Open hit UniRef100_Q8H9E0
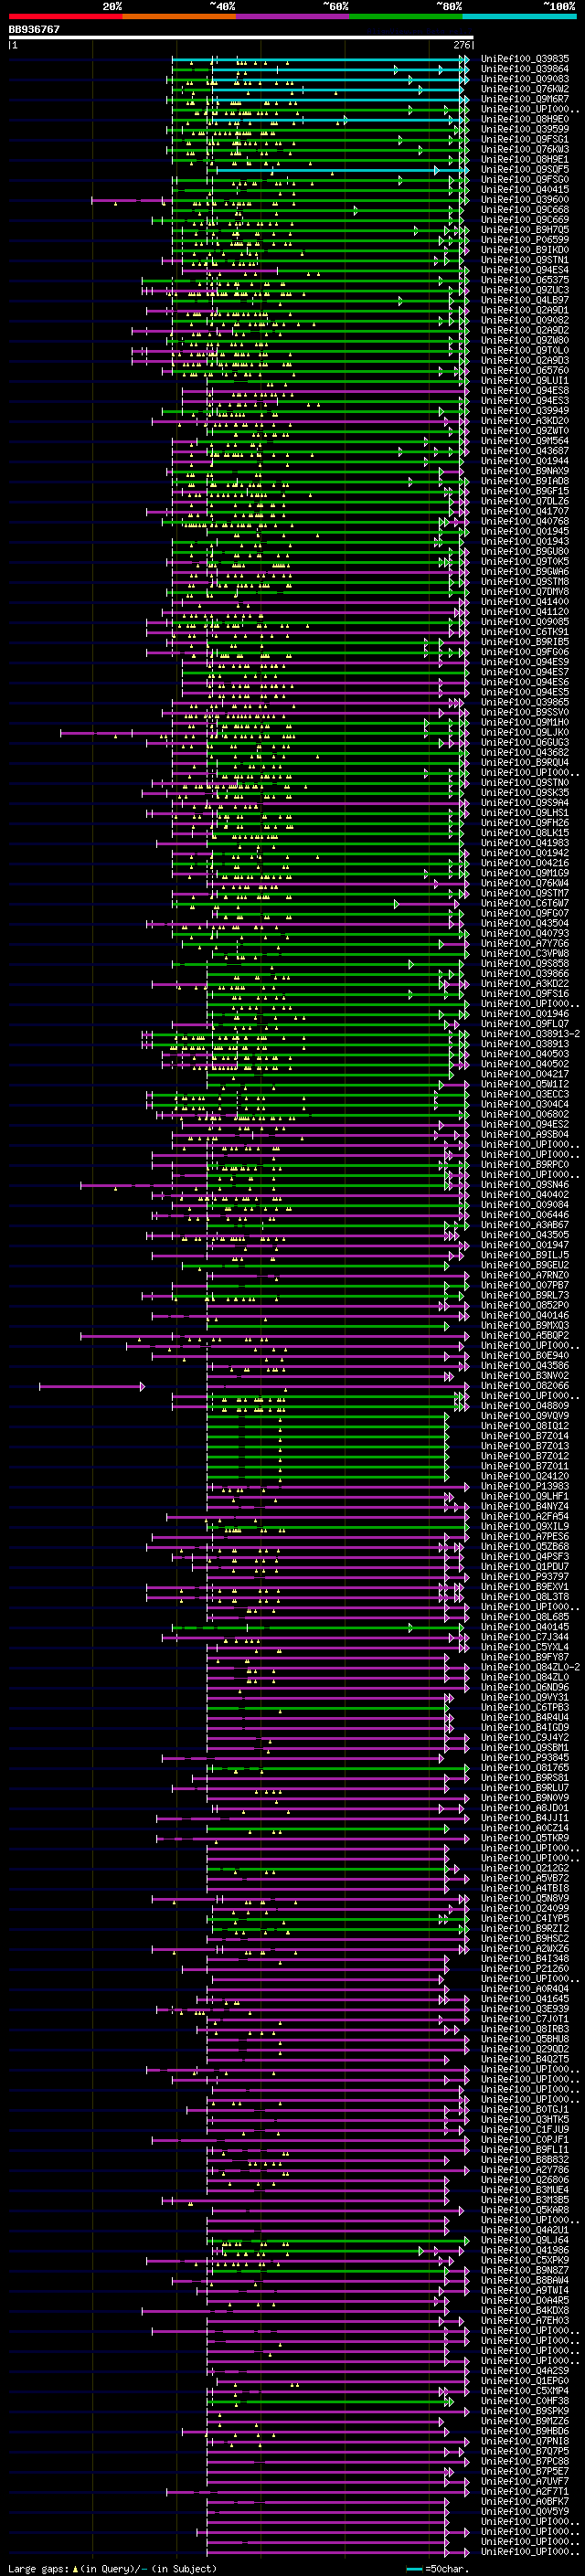 pyautogui.click(x=525, y=119)
